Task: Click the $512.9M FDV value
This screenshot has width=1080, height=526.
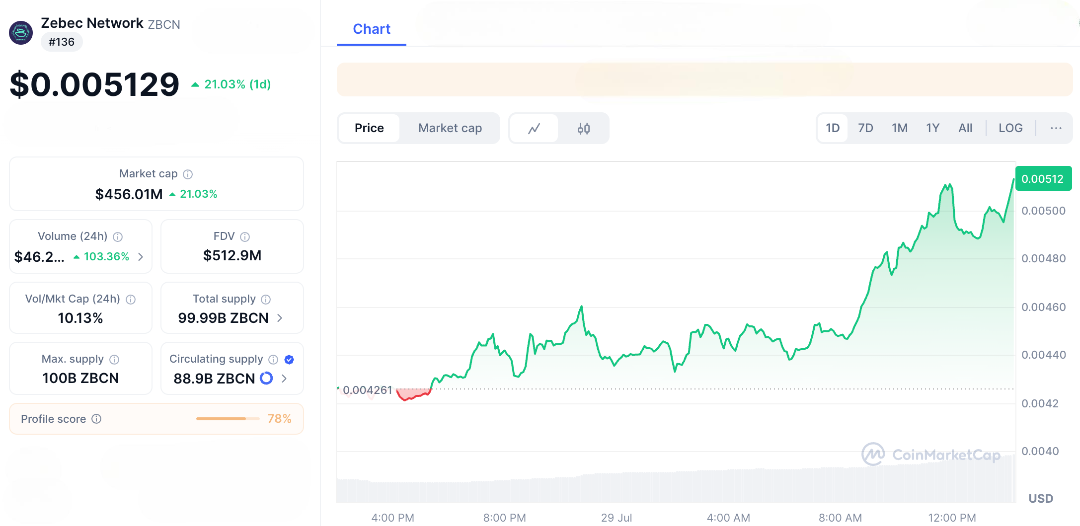Action: (232, 256)
